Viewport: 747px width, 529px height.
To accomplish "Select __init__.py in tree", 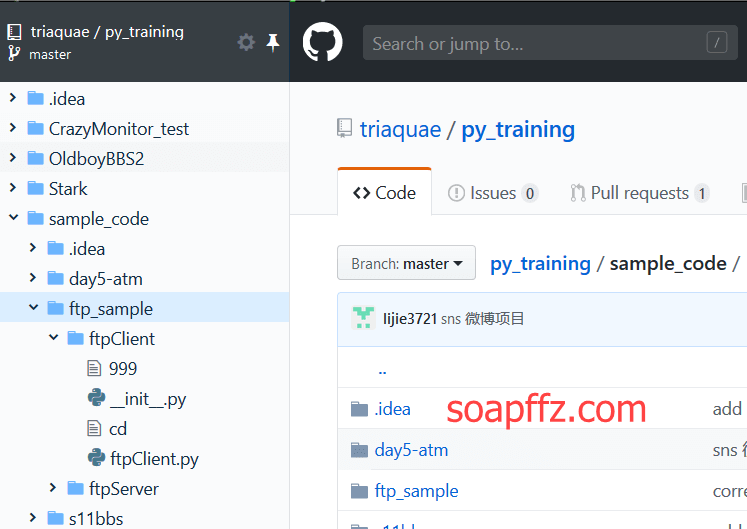I will (148, 399).
